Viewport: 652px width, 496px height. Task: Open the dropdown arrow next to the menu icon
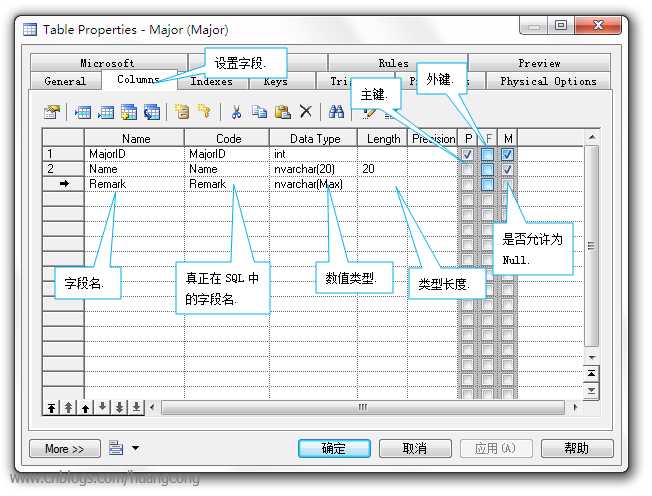pos(136,448)
